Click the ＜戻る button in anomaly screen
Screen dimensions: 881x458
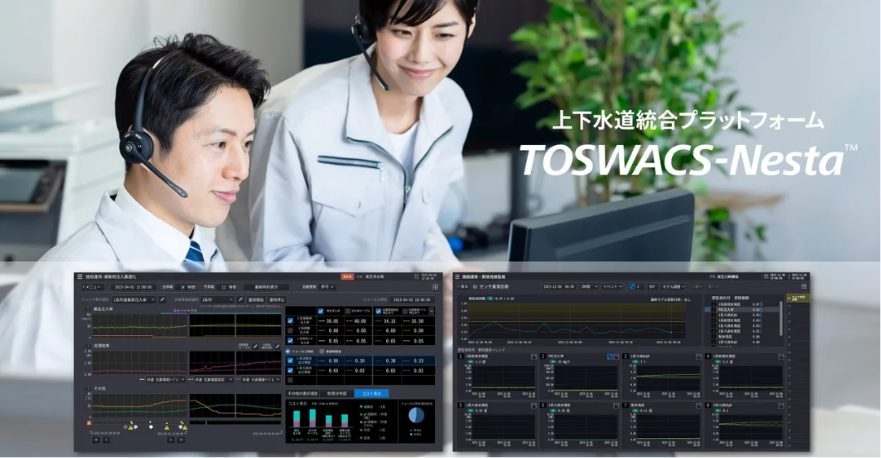[x=463, y=287]
